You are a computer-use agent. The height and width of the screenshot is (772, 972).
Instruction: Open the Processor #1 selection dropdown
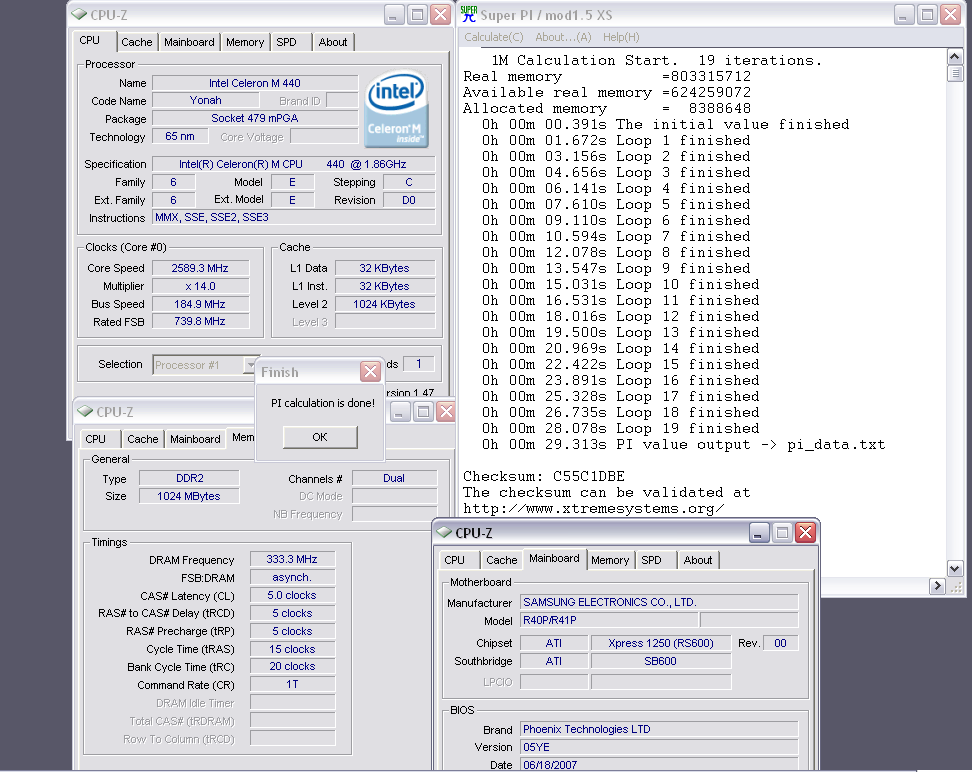(250, 365)
